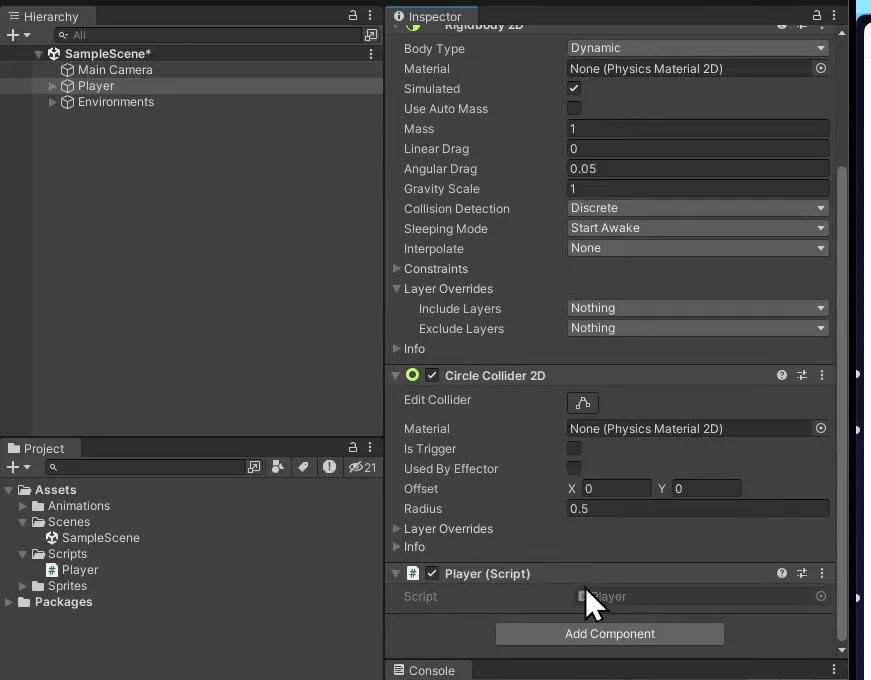
Task: Open Circle Collider 2D help reference icon
Action: [x=782, y=376]
